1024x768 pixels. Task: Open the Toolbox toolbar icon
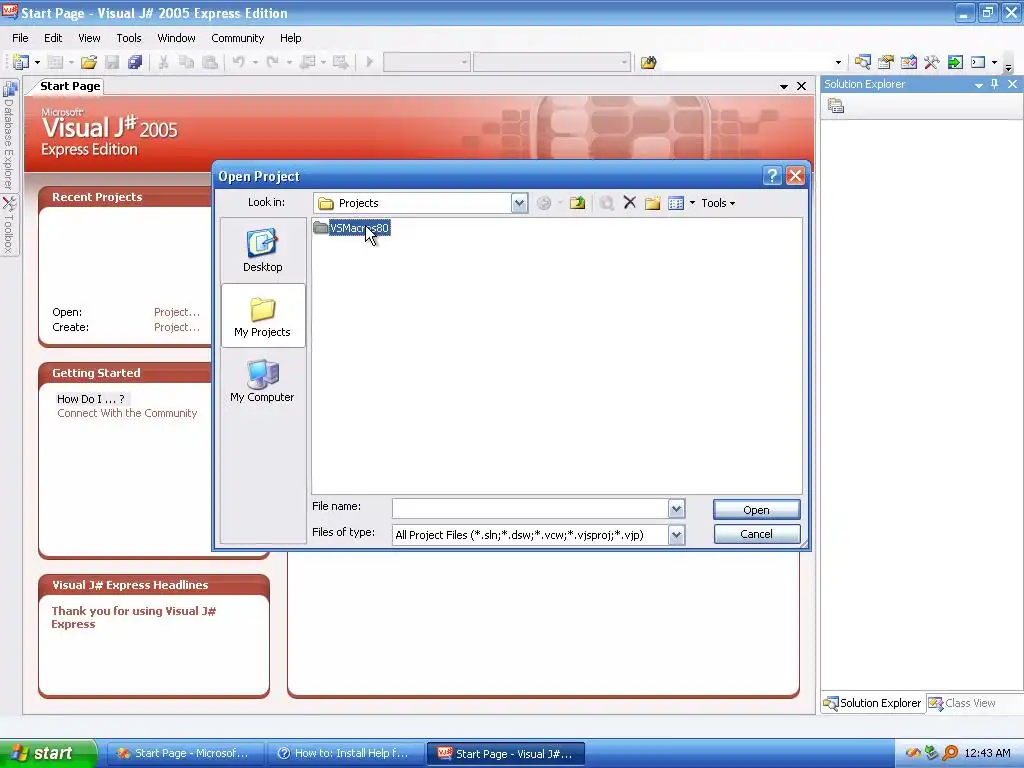932,62
